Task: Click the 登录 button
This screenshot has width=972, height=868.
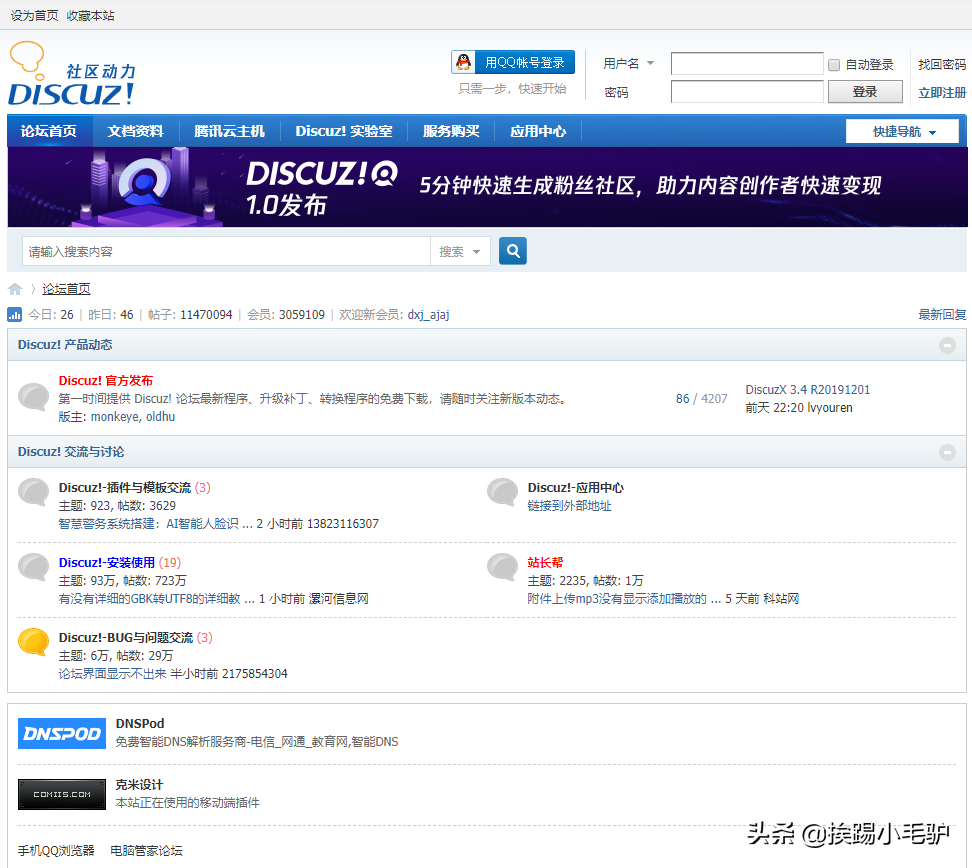Action: tap(865, 92)
